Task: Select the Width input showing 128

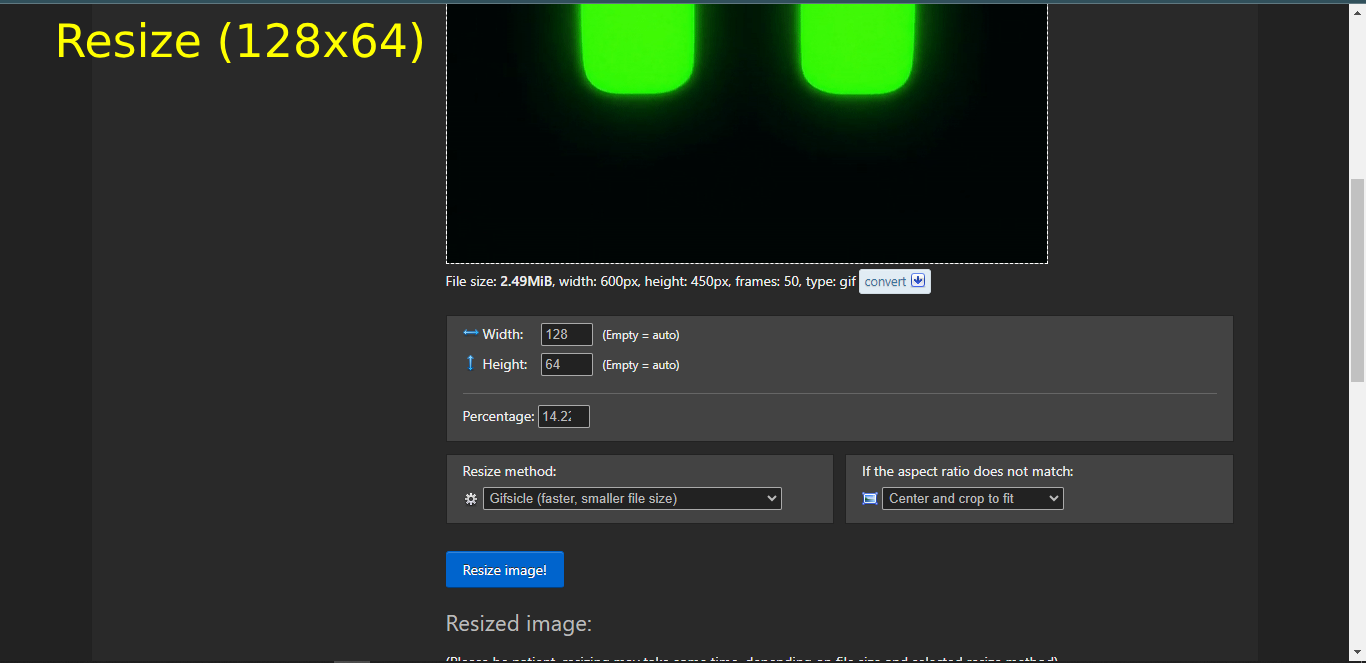Action: [x=566, y=334]
